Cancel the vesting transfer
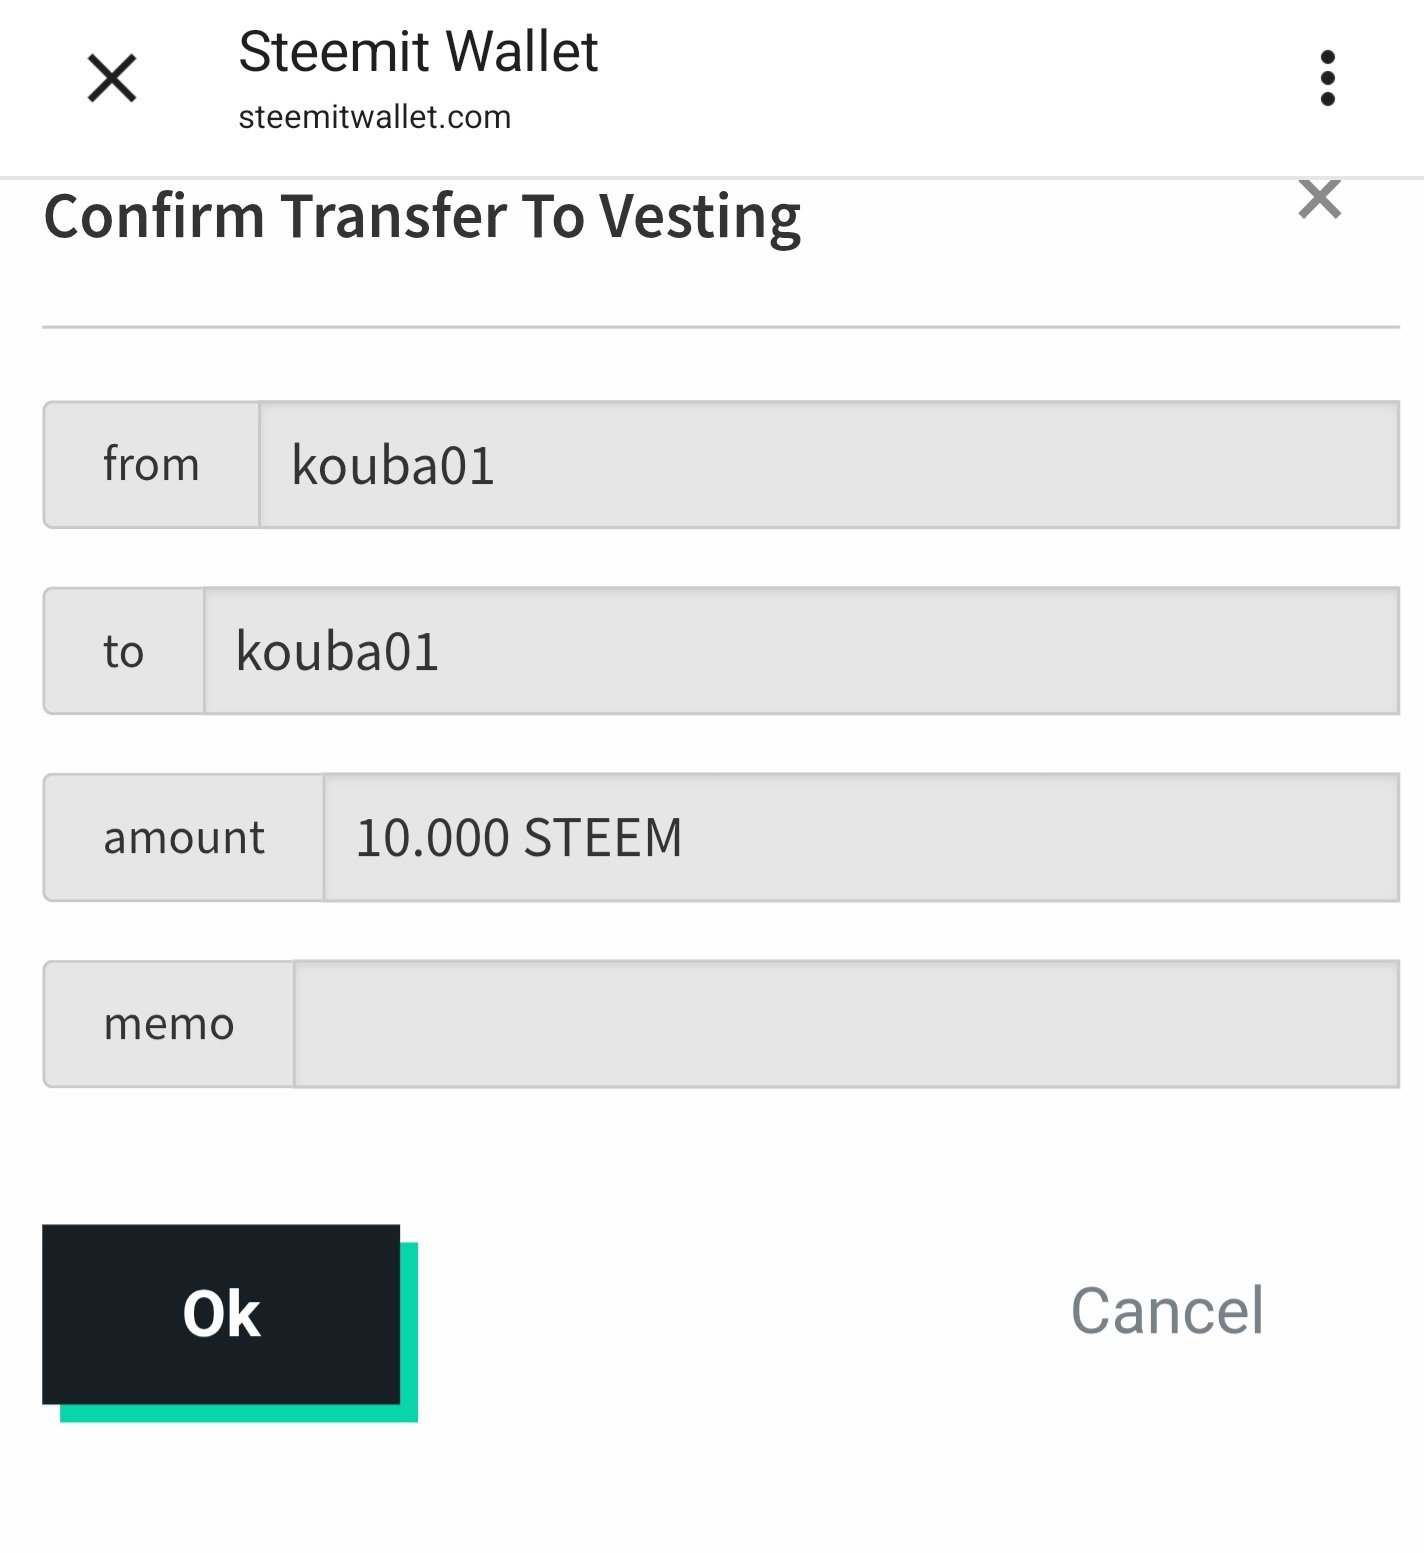 coord(1166,1311)
